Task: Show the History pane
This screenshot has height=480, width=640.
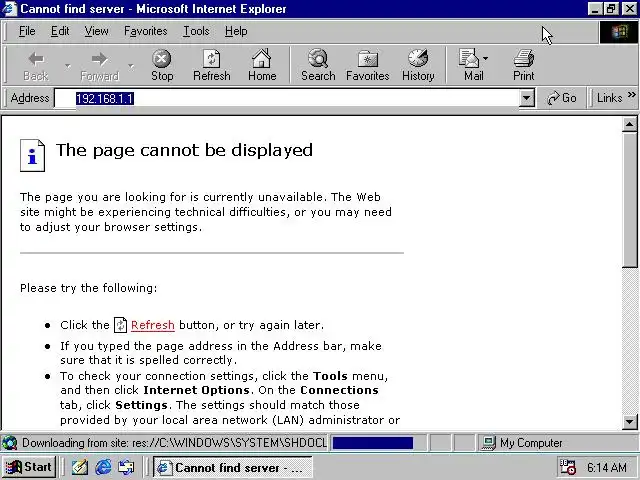Action: [418, 65]
